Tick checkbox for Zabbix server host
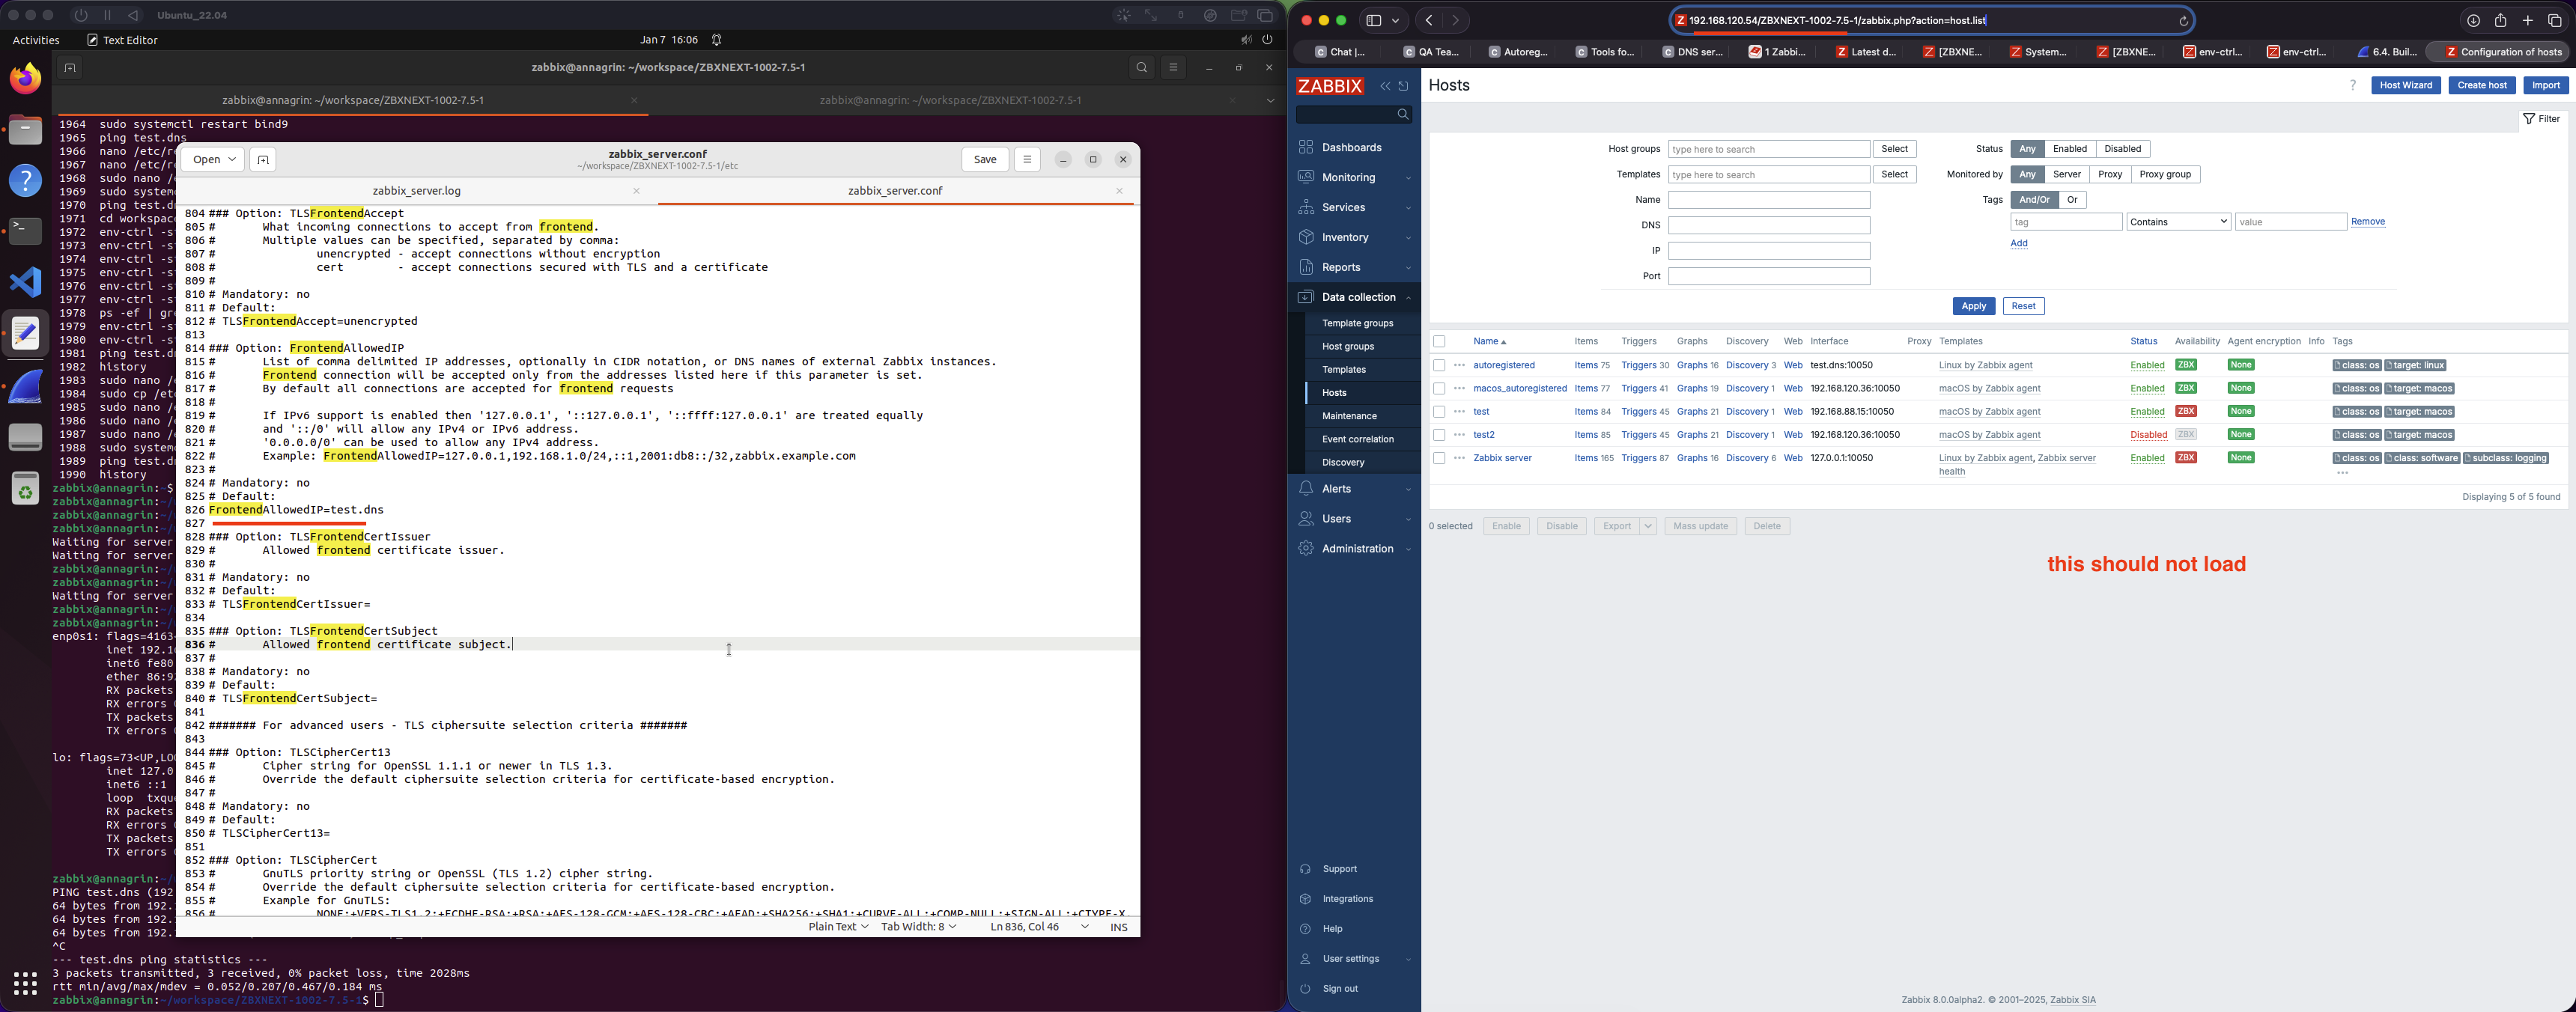 1439,459
